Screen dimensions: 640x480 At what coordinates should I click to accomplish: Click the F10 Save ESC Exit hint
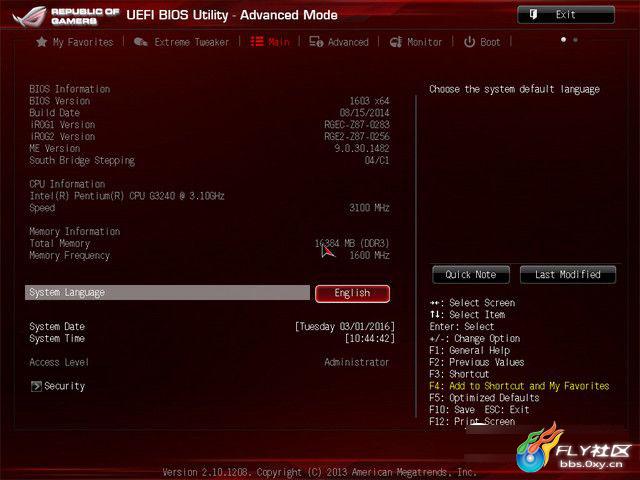click(x=479, y=410)
